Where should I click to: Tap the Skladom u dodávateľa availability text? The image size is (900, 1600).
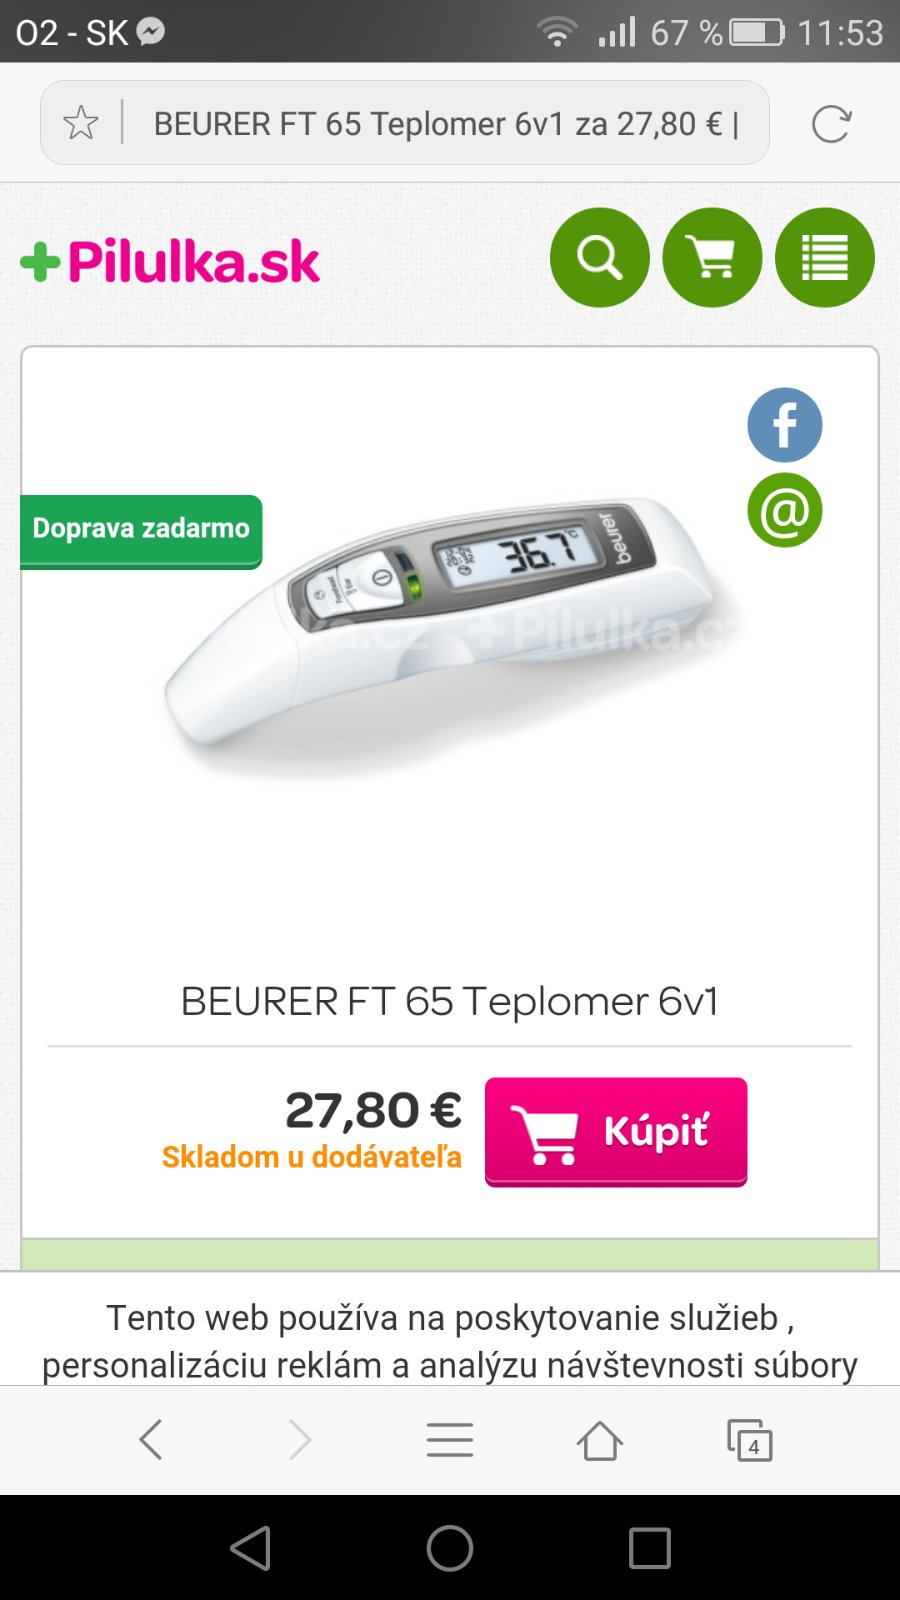(x=312, y=1157)
